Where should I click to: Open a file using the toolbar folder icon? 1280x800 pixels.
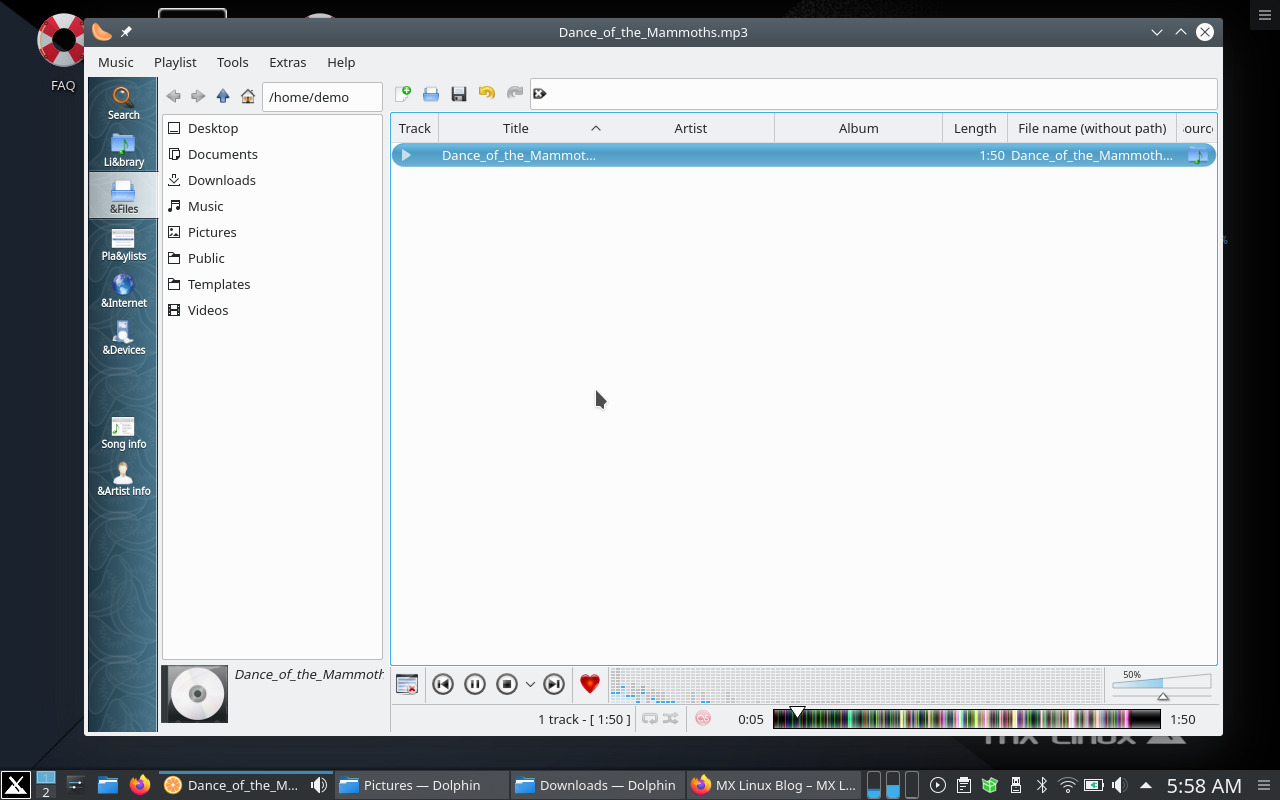(x=431, y=93)
